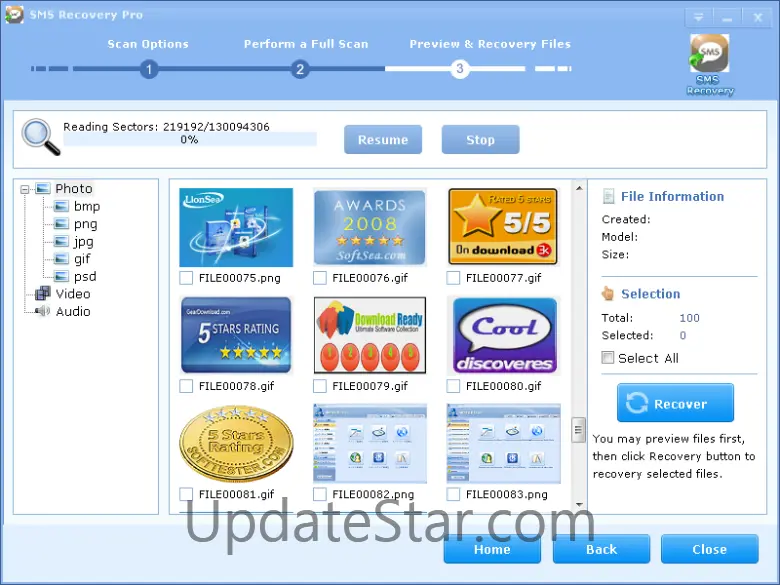Click step 1 circle marker

click(x=149, y=69)
